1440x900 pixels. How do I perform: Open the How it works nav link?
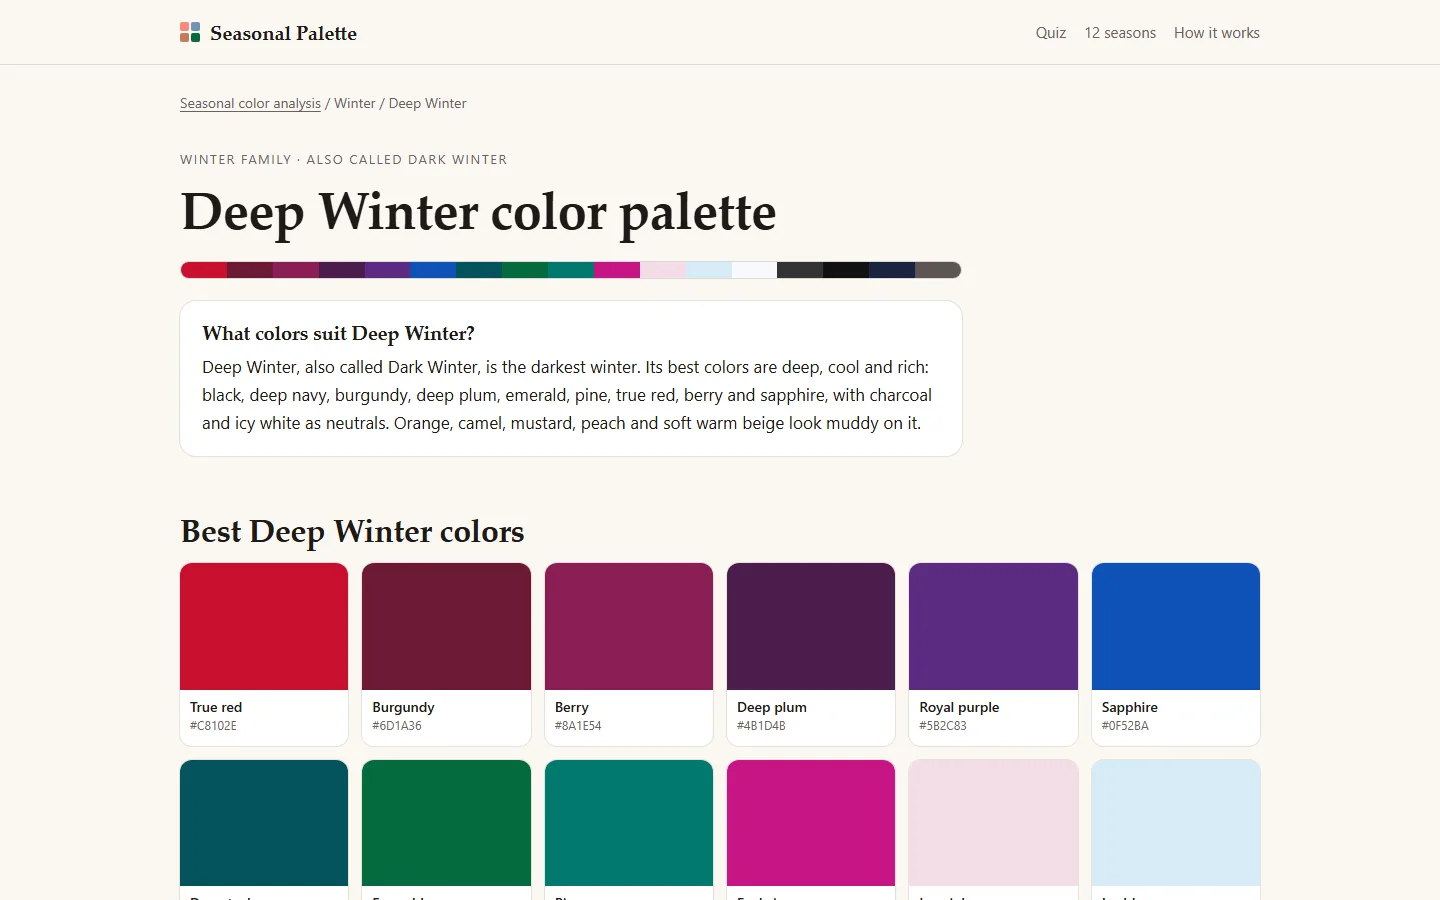pos(1217,33)
